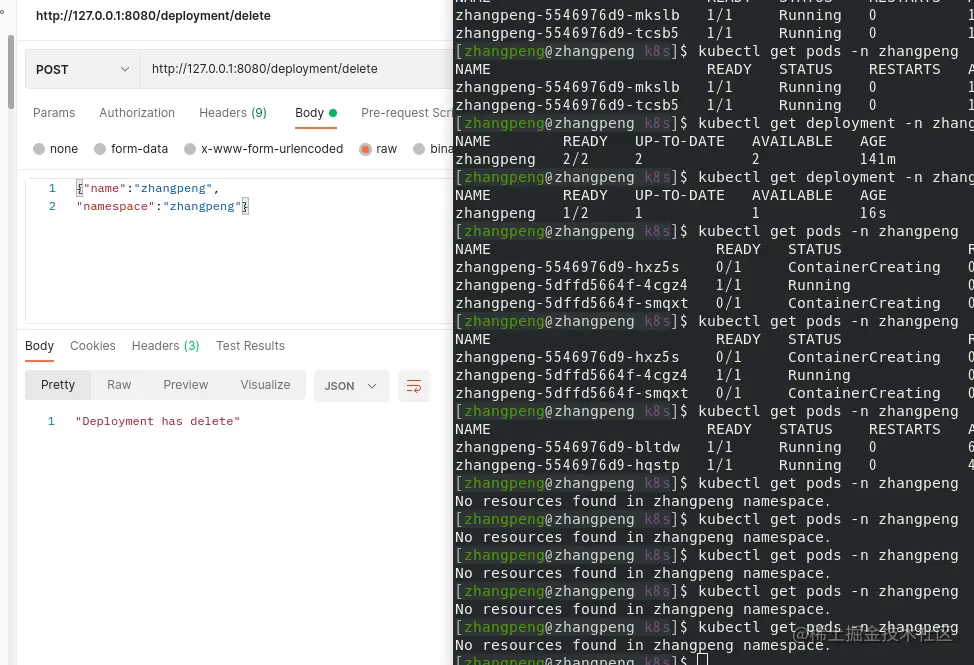Switch response view to Preview
Viewport: 974px width, 665px height.
pyautogui.click(x=186, y=385)
